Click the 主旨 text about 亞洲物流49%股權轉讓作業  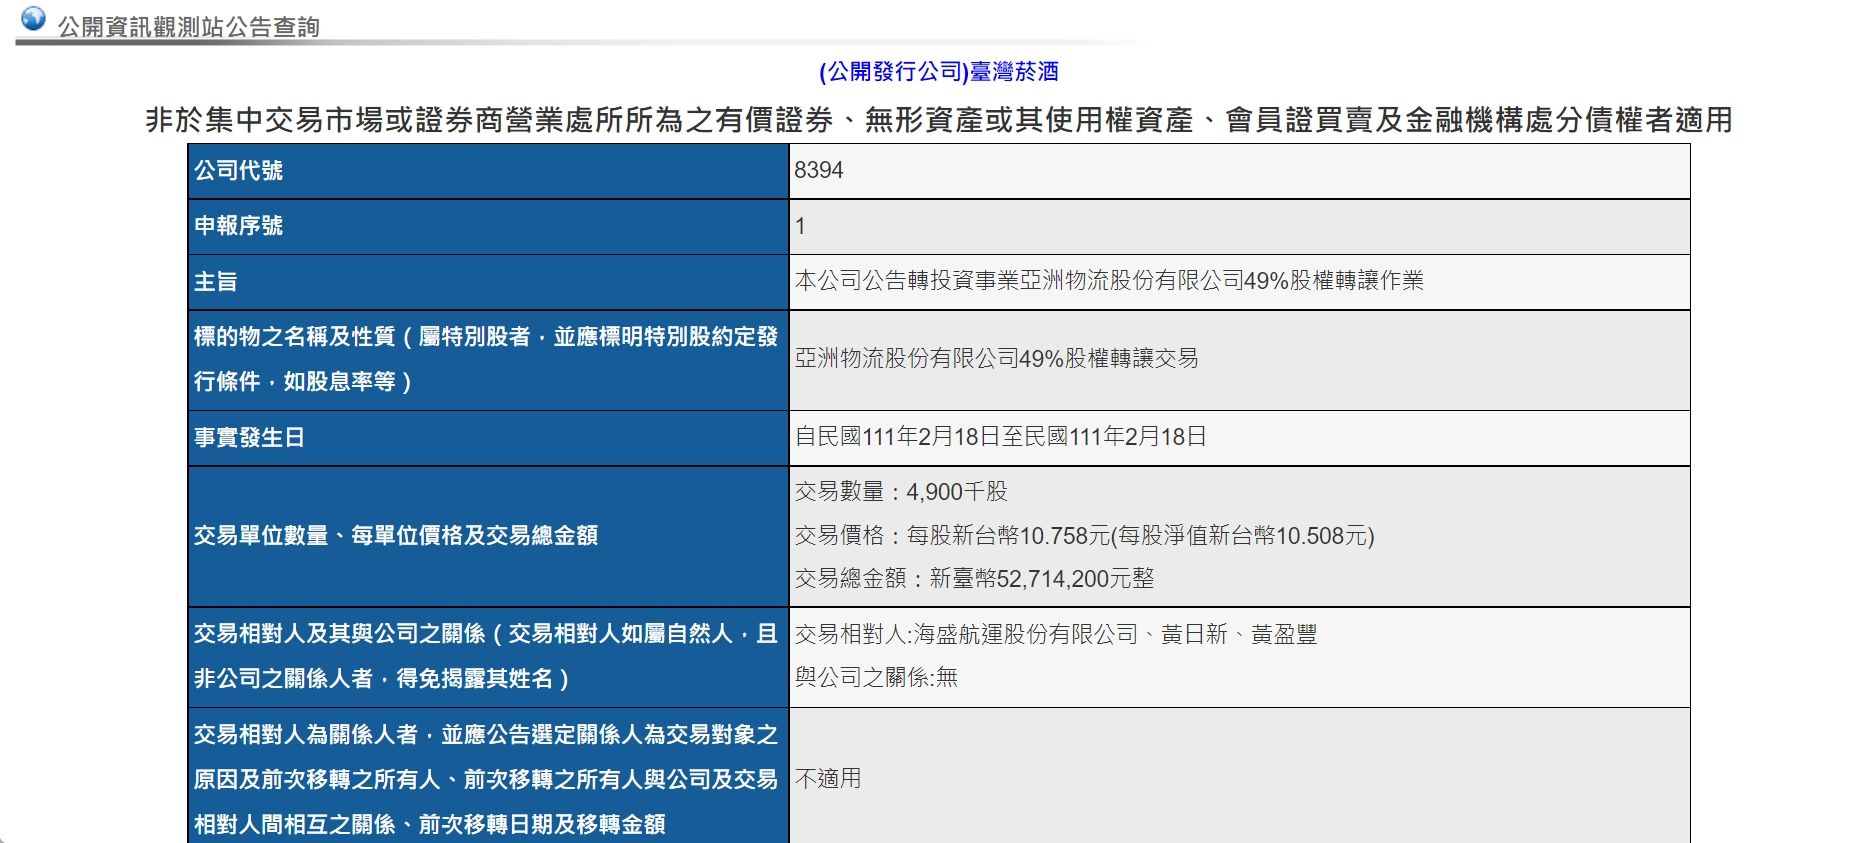1109,281
